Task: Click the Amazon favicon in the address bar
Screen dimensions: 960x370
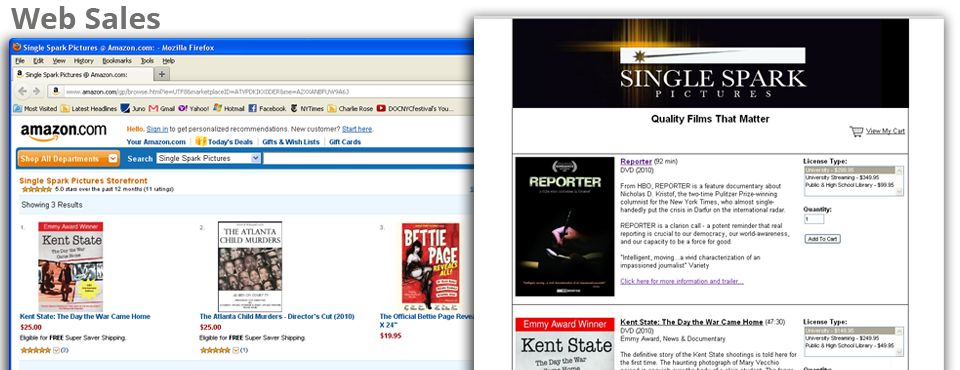Action: point(56,91)
